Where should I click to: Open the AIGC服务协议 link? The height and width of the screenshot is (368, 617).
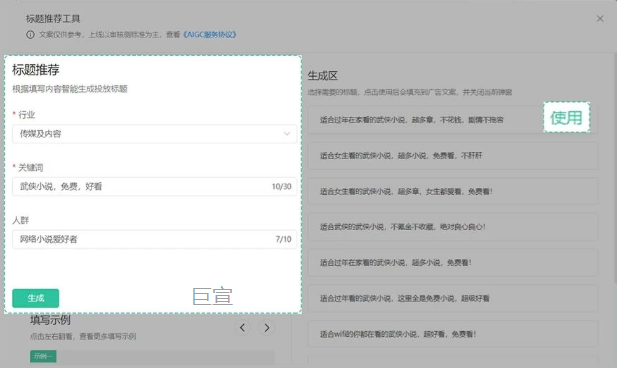210,35
